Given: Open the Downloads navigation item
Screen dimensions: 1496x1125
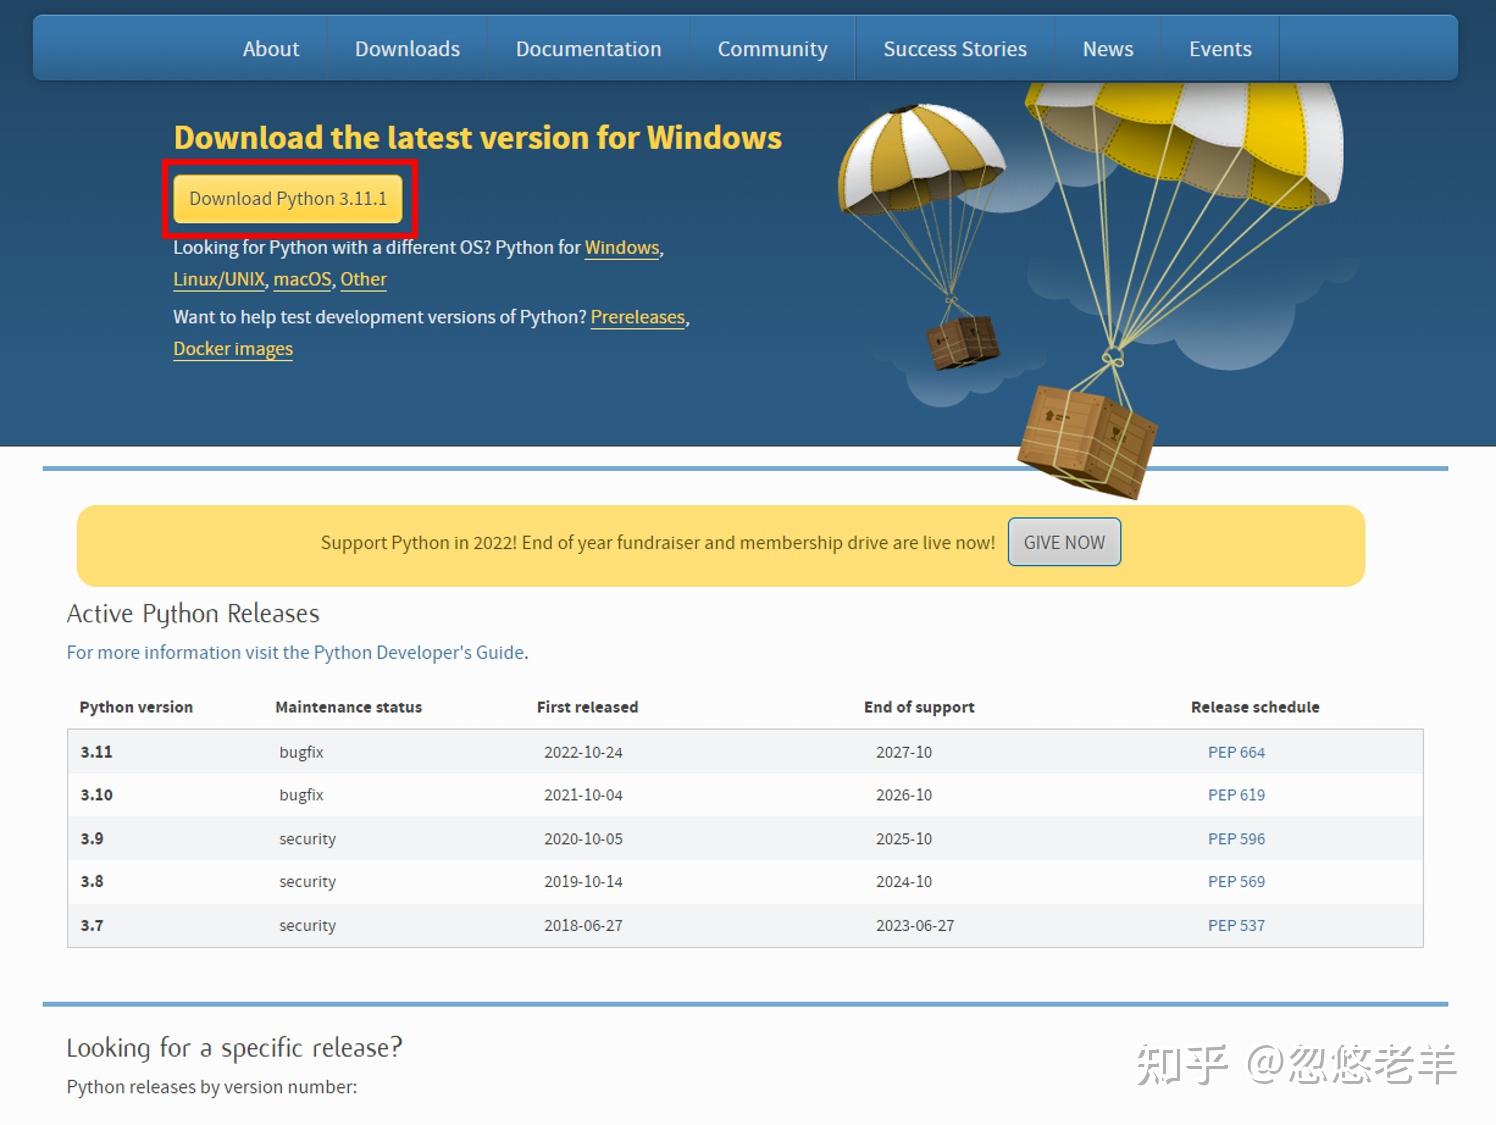Looking at the screenshot, I should 407,49.
